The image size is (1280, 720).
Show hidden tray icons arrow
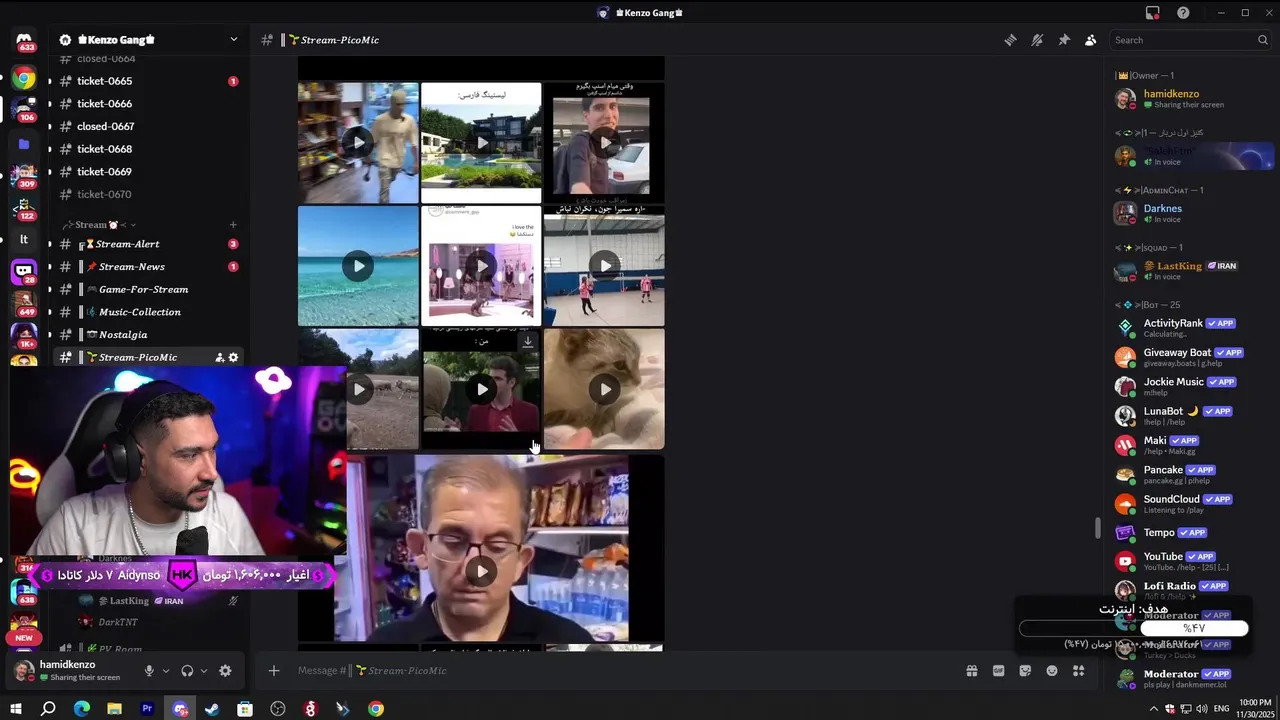tap(1153, 709)
